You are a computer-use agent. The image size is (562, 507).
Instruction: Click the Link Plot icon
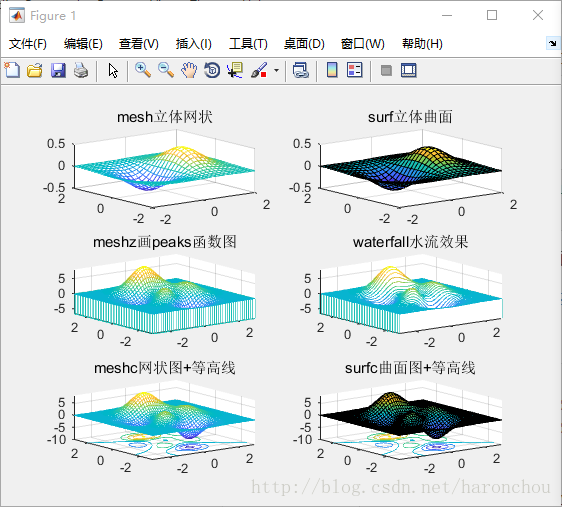pyautogui.click(x=301, y=70)
